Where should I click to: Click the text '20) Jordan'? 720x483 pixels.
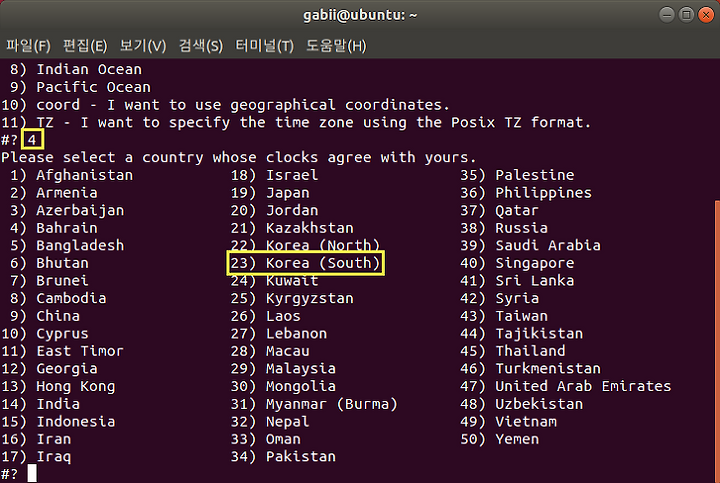(275, 210)
